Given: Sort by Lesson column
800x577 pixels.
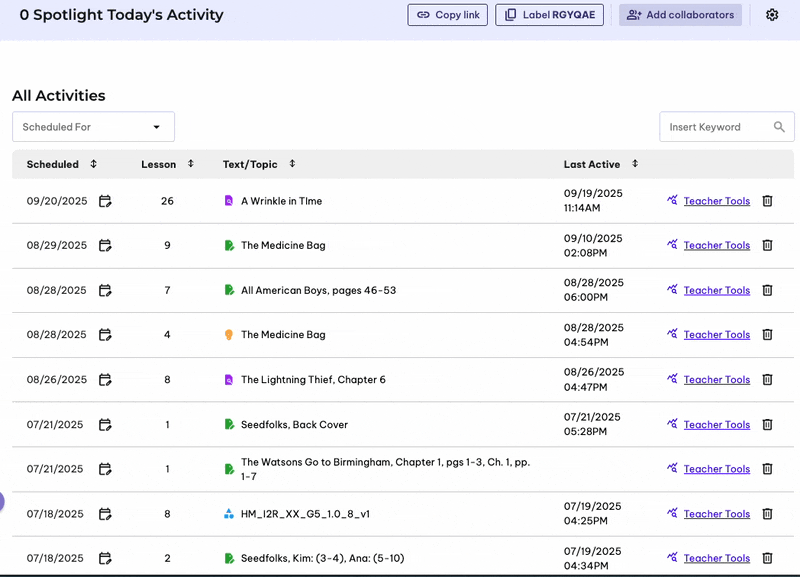Looking at the screenshot, I should point(191,164).
